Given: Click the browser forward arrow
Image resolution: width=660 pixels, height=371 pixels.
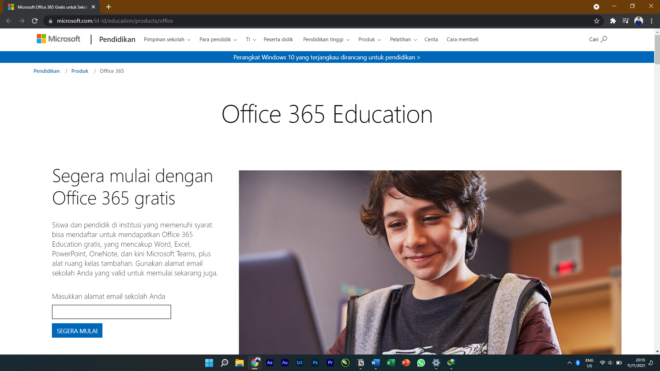Looking at the screenshot, I should (21, 21).
